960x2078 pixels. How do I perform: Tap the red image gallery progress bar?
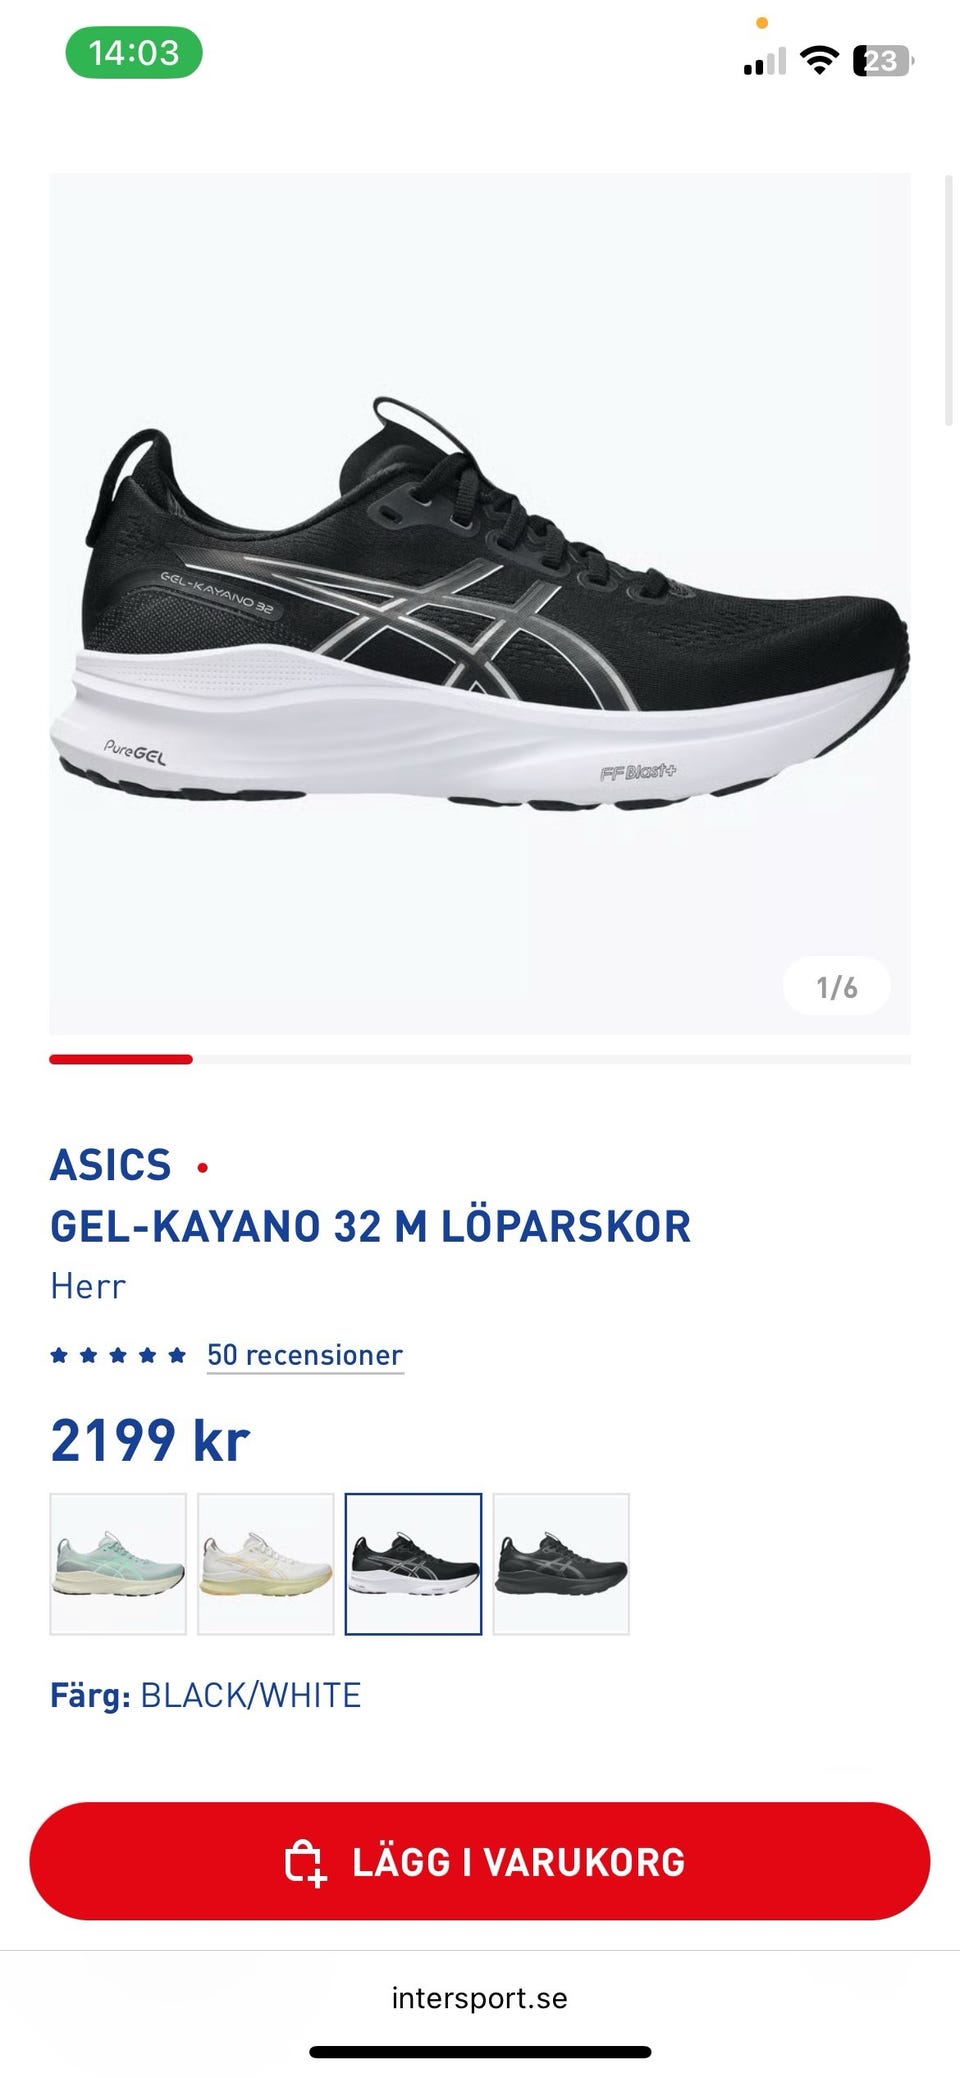pos(121,1059)
